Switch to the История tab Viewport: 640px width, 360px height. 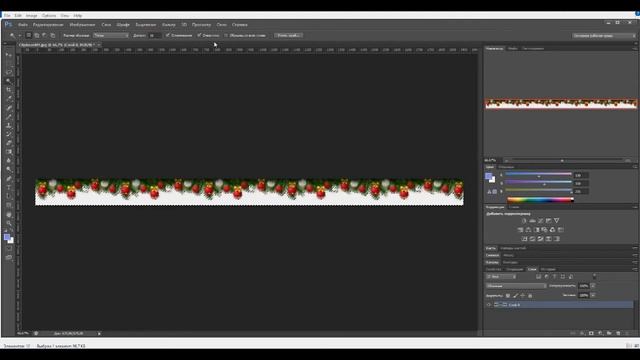tap(548, 269)
